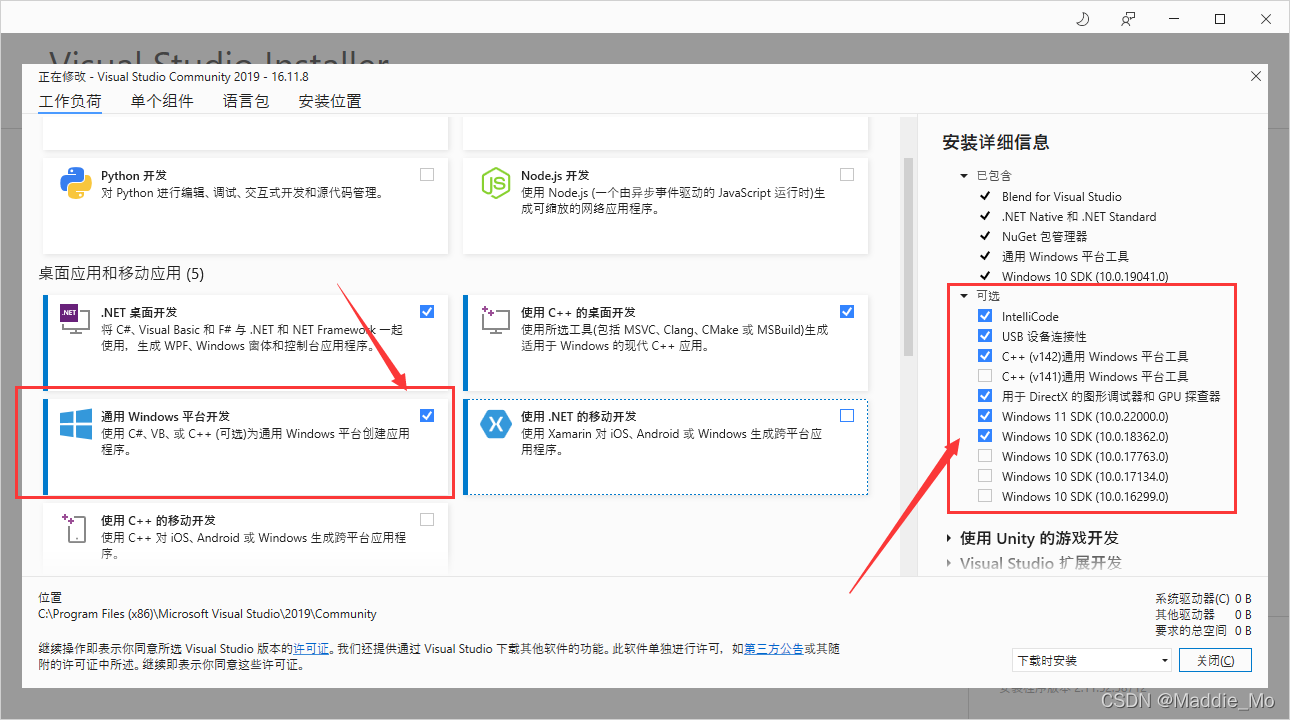Select the Blend for Visual Studio item

[1061, 197]
